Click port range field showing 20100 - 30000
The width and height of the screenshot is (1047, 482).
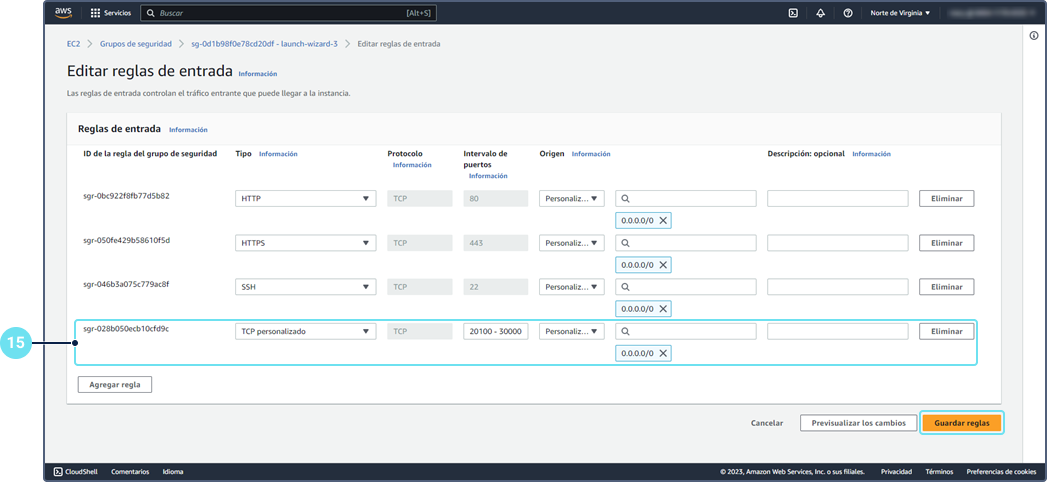496,331
